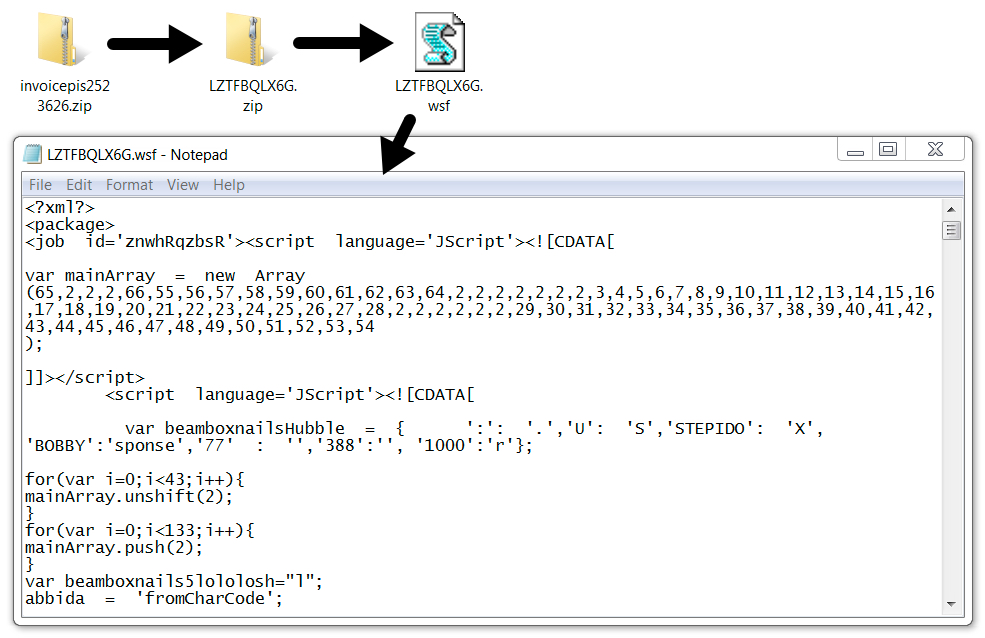Click the 'mainArray.unshift(2);' line
The image size is (985, 638).
tap(129, 496)
